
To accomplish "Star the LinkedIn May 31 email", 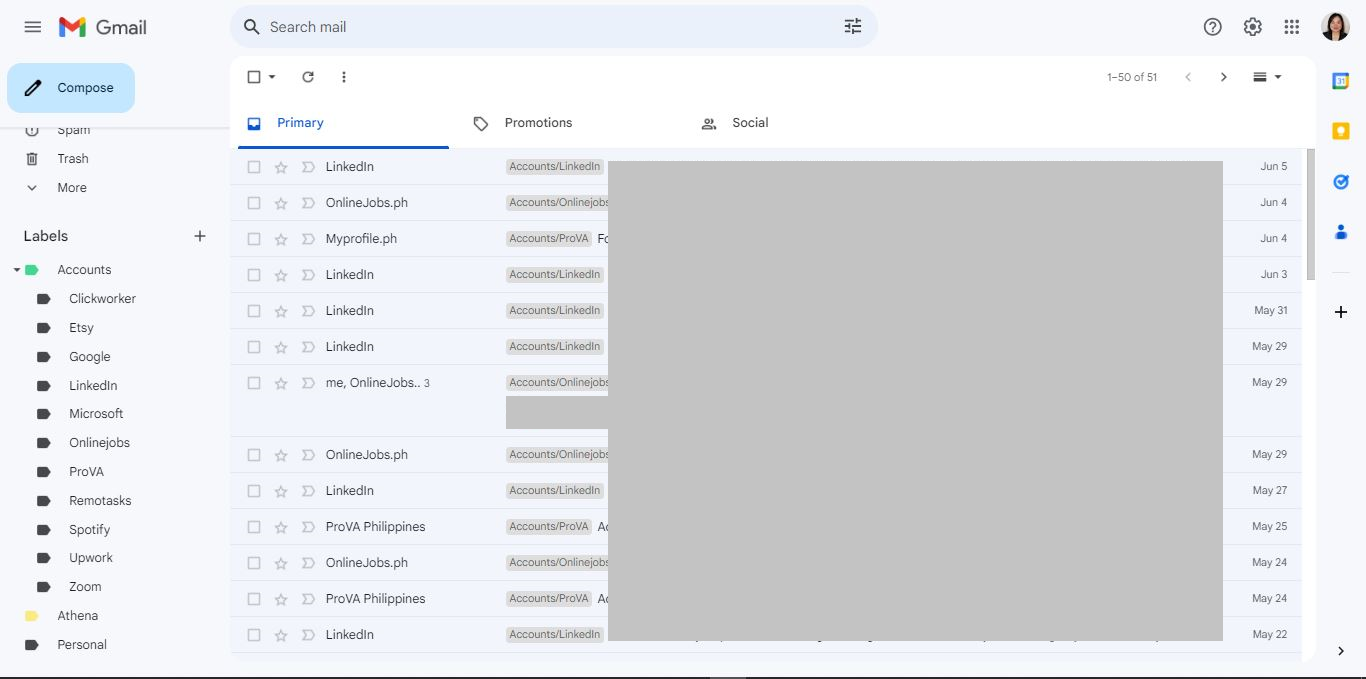I will tap(281, 311).
